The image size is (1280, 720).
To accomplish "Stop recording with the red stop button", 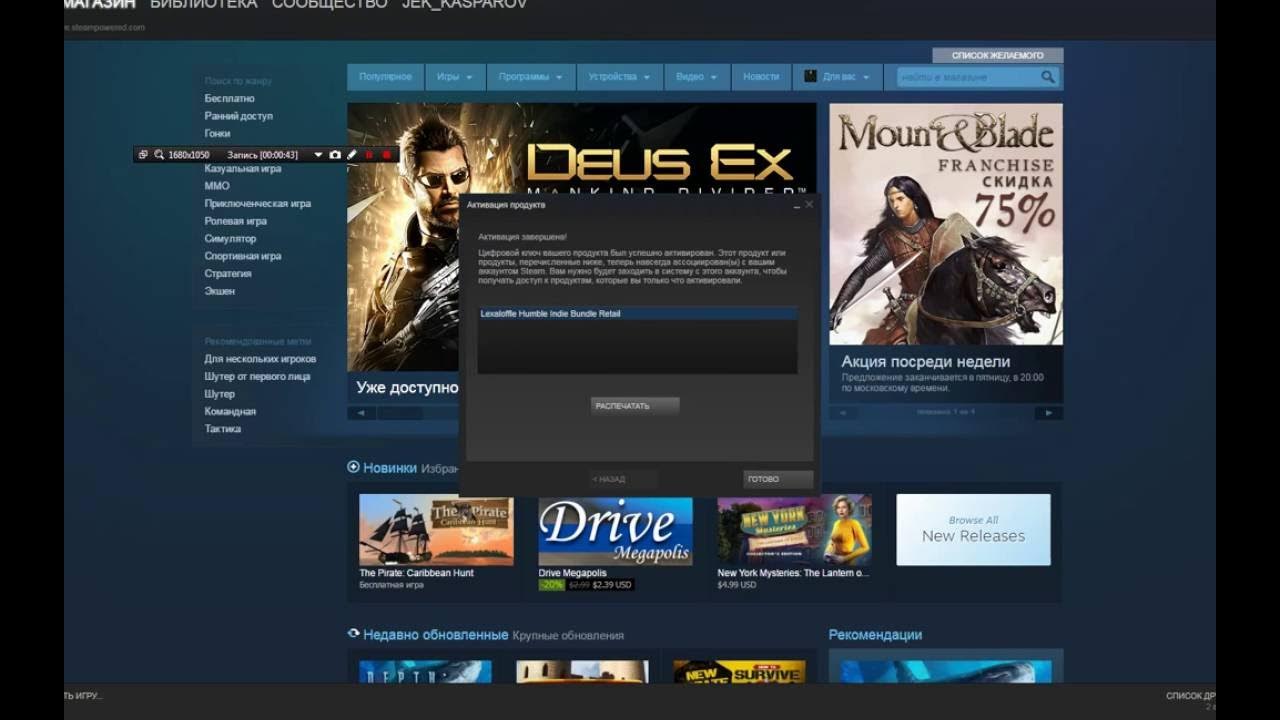I will coord(387,155).
